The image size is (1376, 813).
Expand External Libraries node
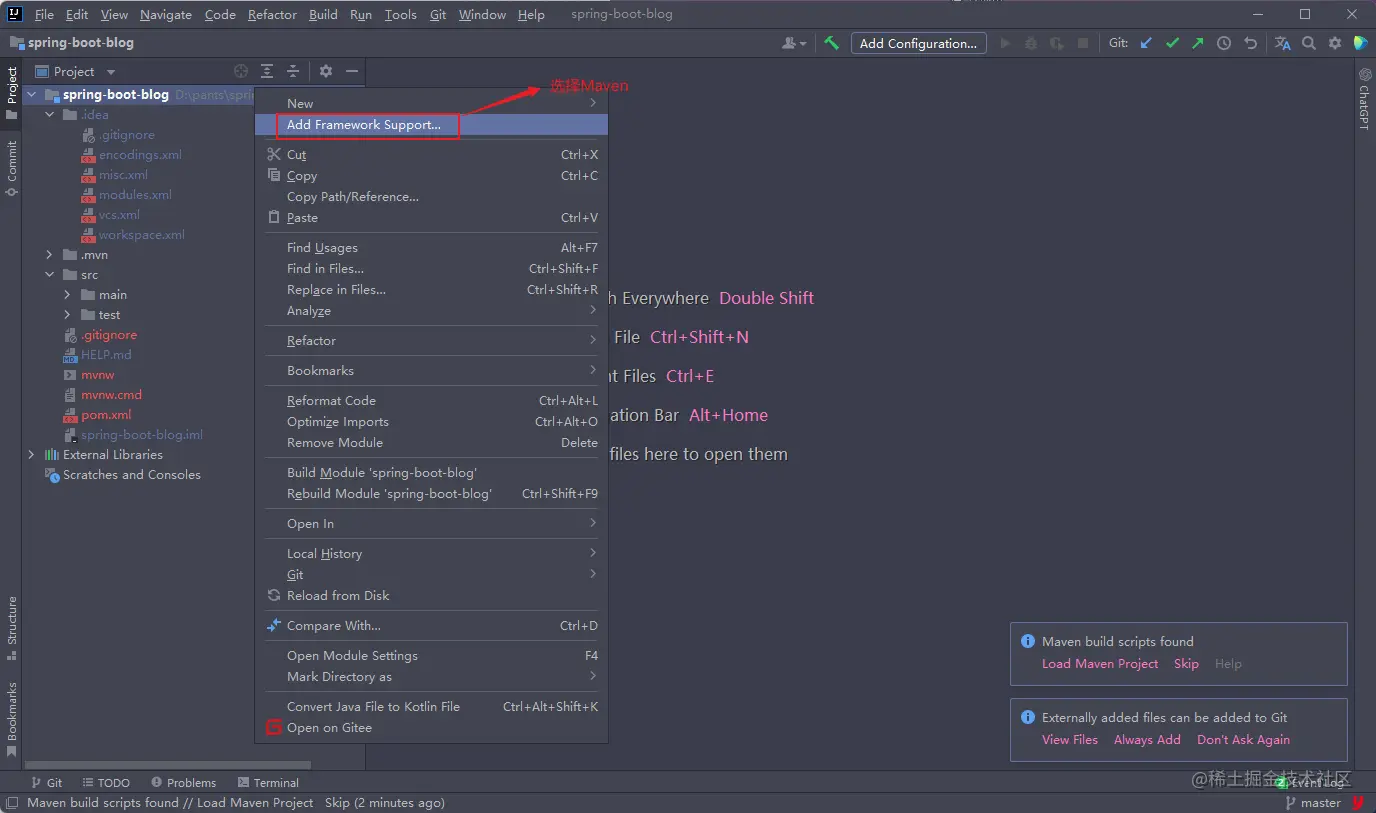32,455
